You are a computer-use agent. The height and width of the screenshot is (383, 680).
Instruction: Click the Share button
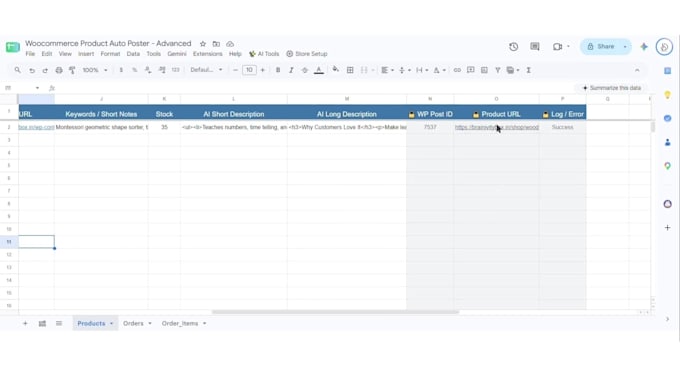click(601, 46)
